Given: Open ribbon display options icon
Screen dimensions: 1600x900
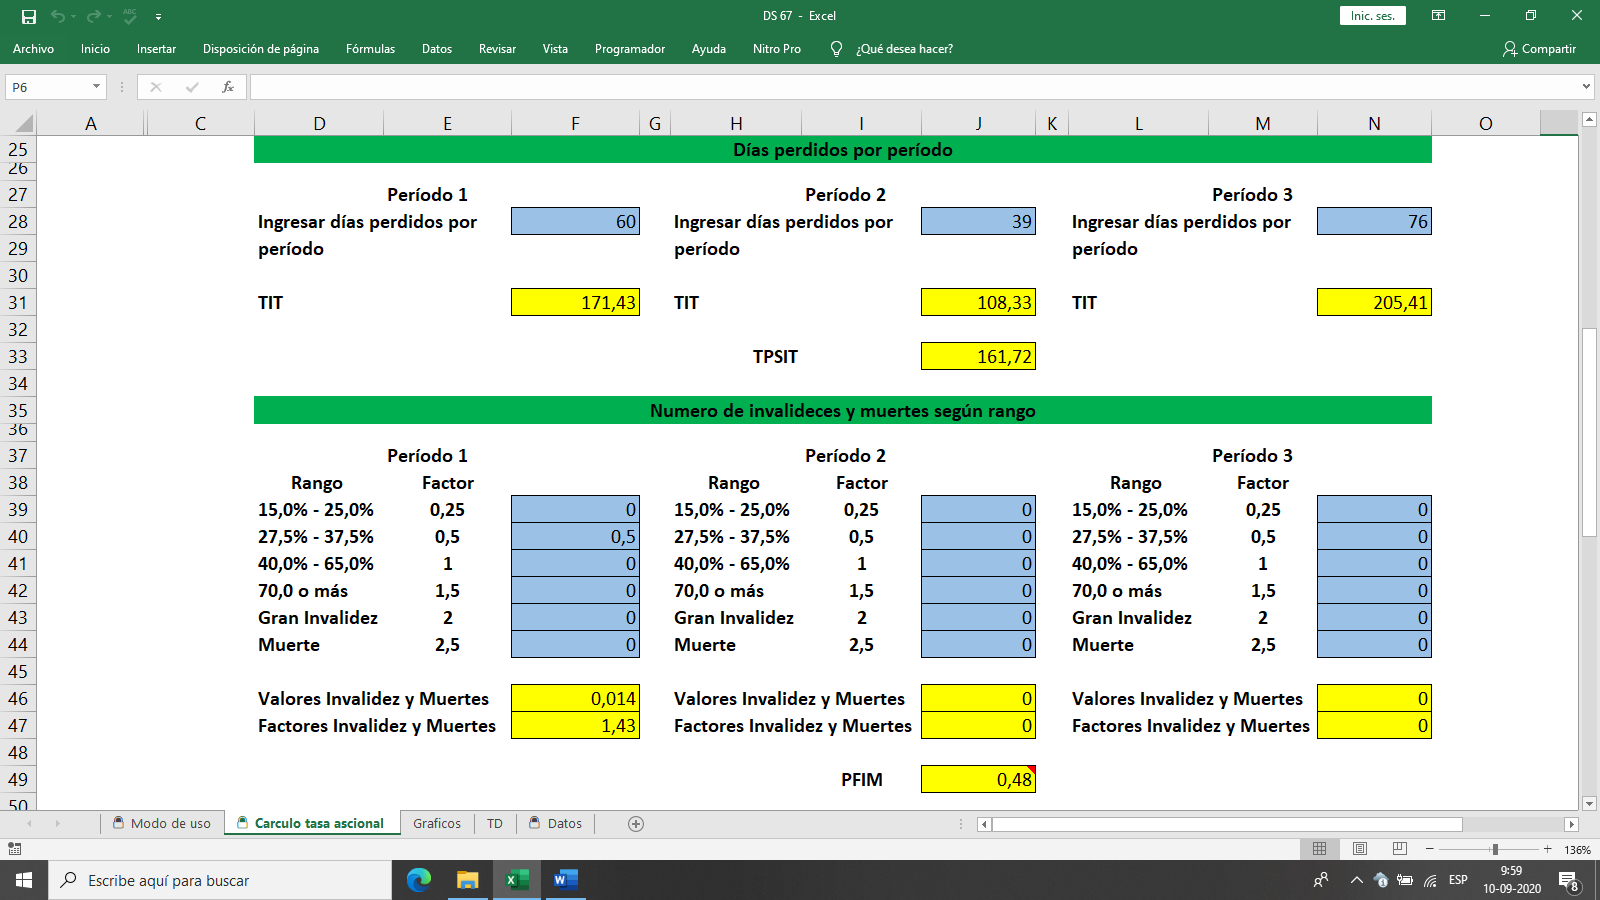Looking at the screenshot, I should coord(1438,16).
